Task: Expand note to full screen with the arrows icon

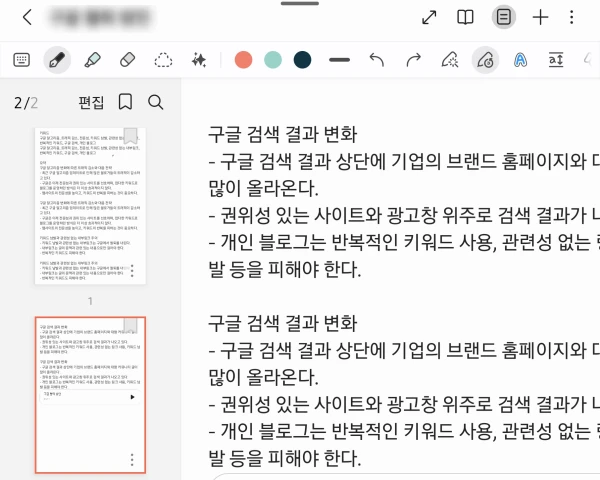Action: tap(429, 17)
